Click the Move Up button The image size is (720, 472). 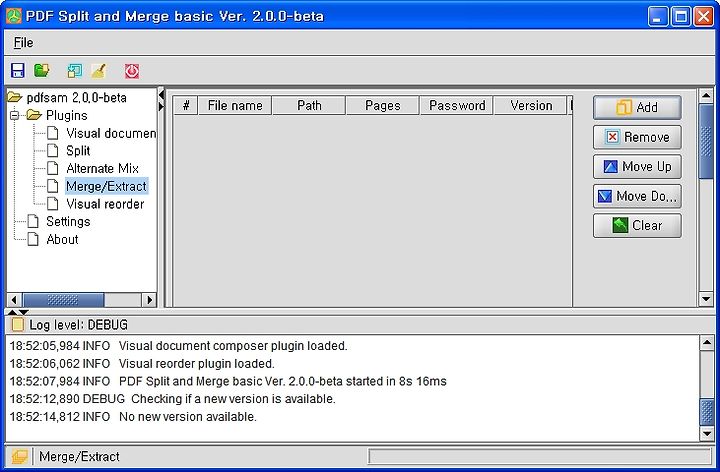coord(637,166)
